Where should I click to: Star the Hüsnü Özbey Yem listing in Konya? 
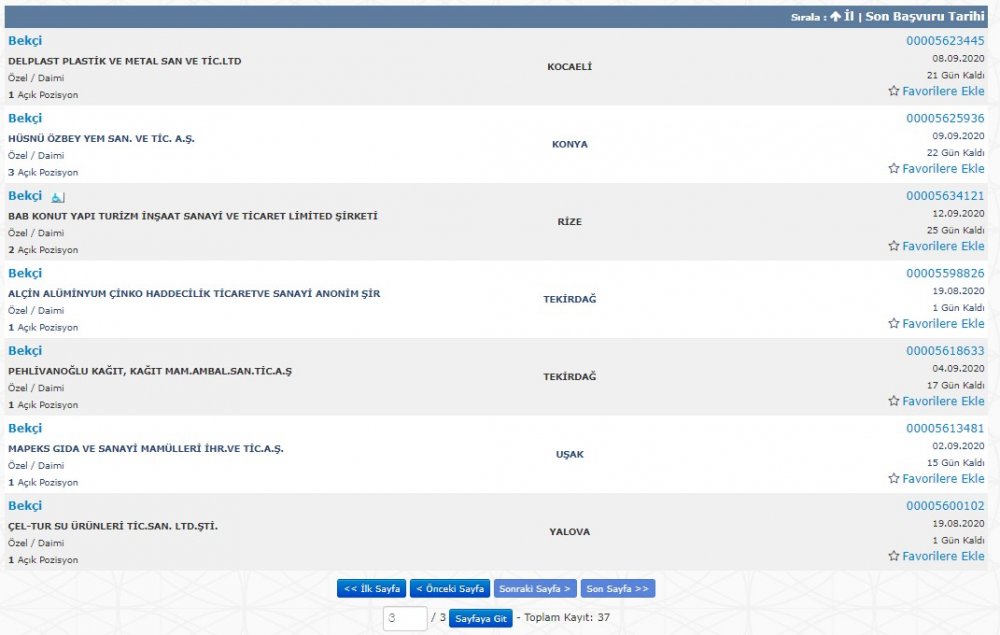[x=894, y=169]
